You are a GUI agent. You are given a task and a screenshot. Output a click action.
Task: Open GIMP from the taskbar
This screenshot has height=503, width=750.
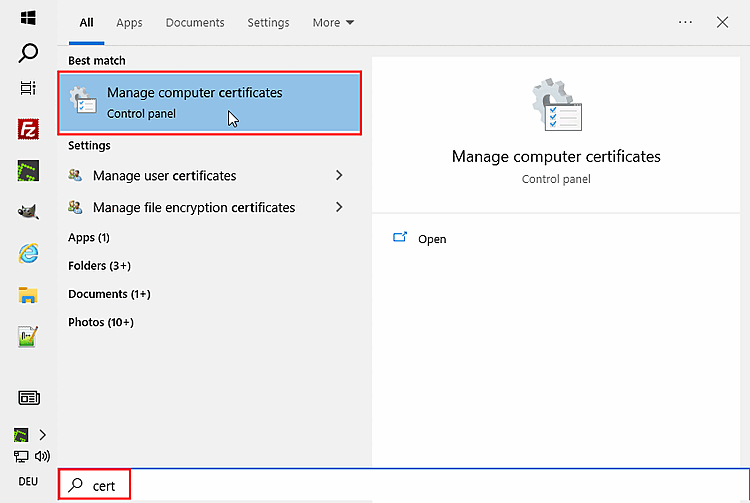tap(28, 211)
